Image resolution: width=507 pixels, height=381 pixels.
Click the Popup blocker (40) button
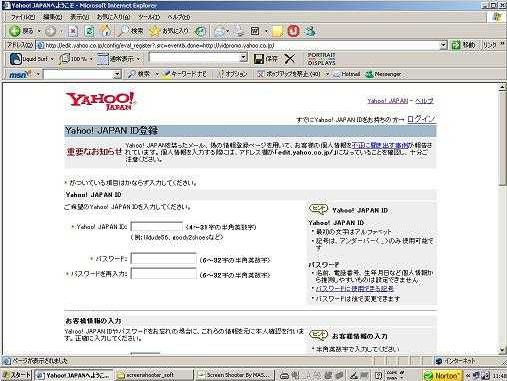pyautogui.click(x=289, y=74)
